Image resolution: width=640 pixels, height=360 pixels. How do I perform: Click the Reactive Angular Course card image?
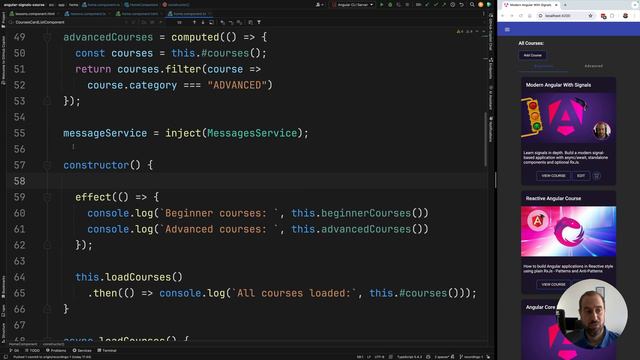(x=568, y=231)
